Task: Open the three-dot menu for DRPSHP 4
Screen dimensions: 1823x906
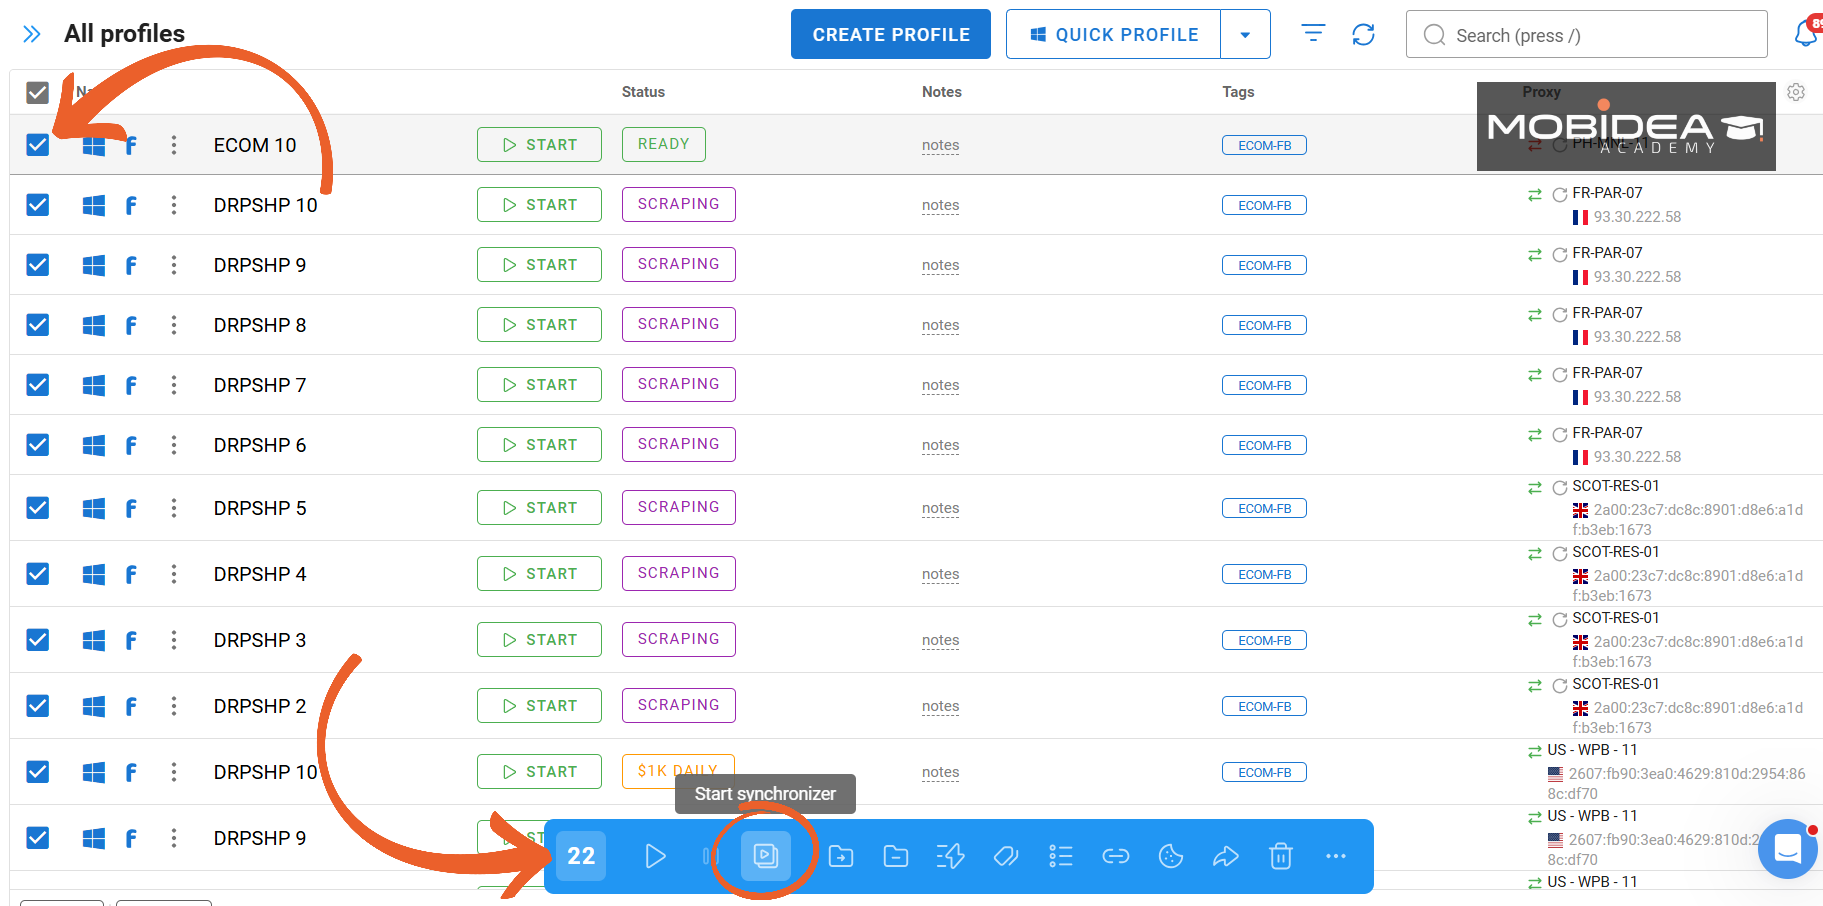Action: [x=174, y=574]
